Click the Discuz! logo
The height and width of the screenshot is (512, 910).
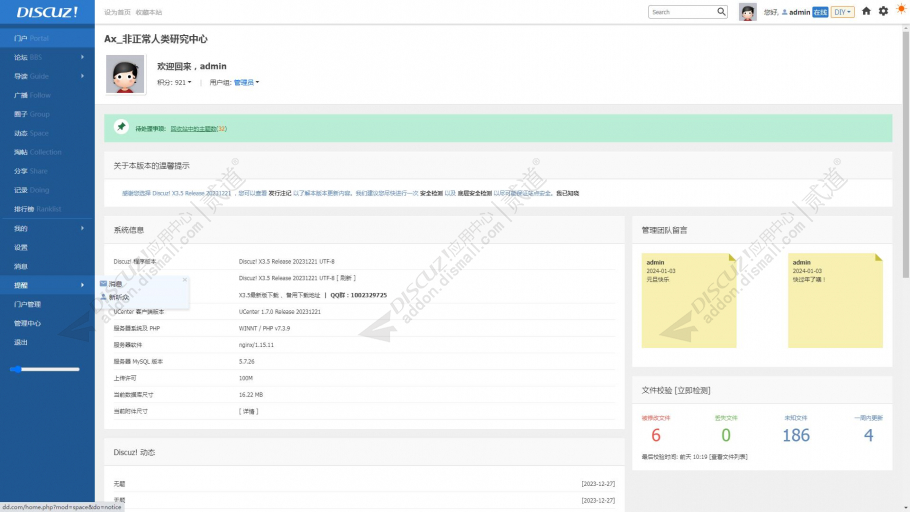pos(47,12)
